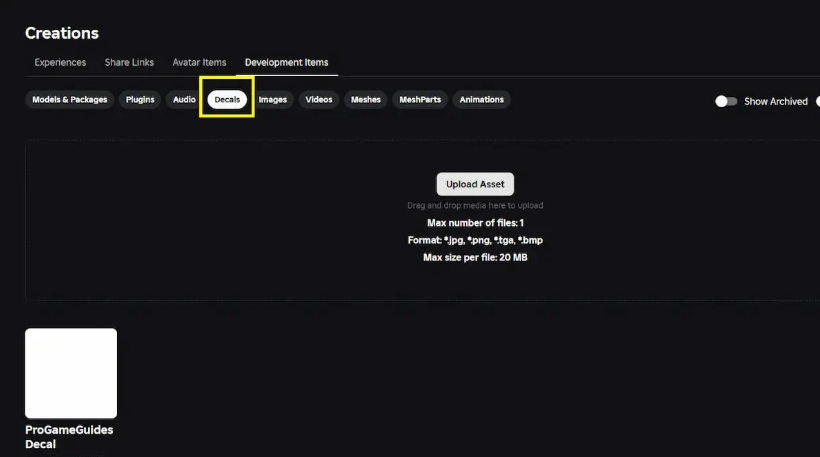The image size is (820, 457).
Task: Choose the Audio asset filter
Action: coord(184,100)
